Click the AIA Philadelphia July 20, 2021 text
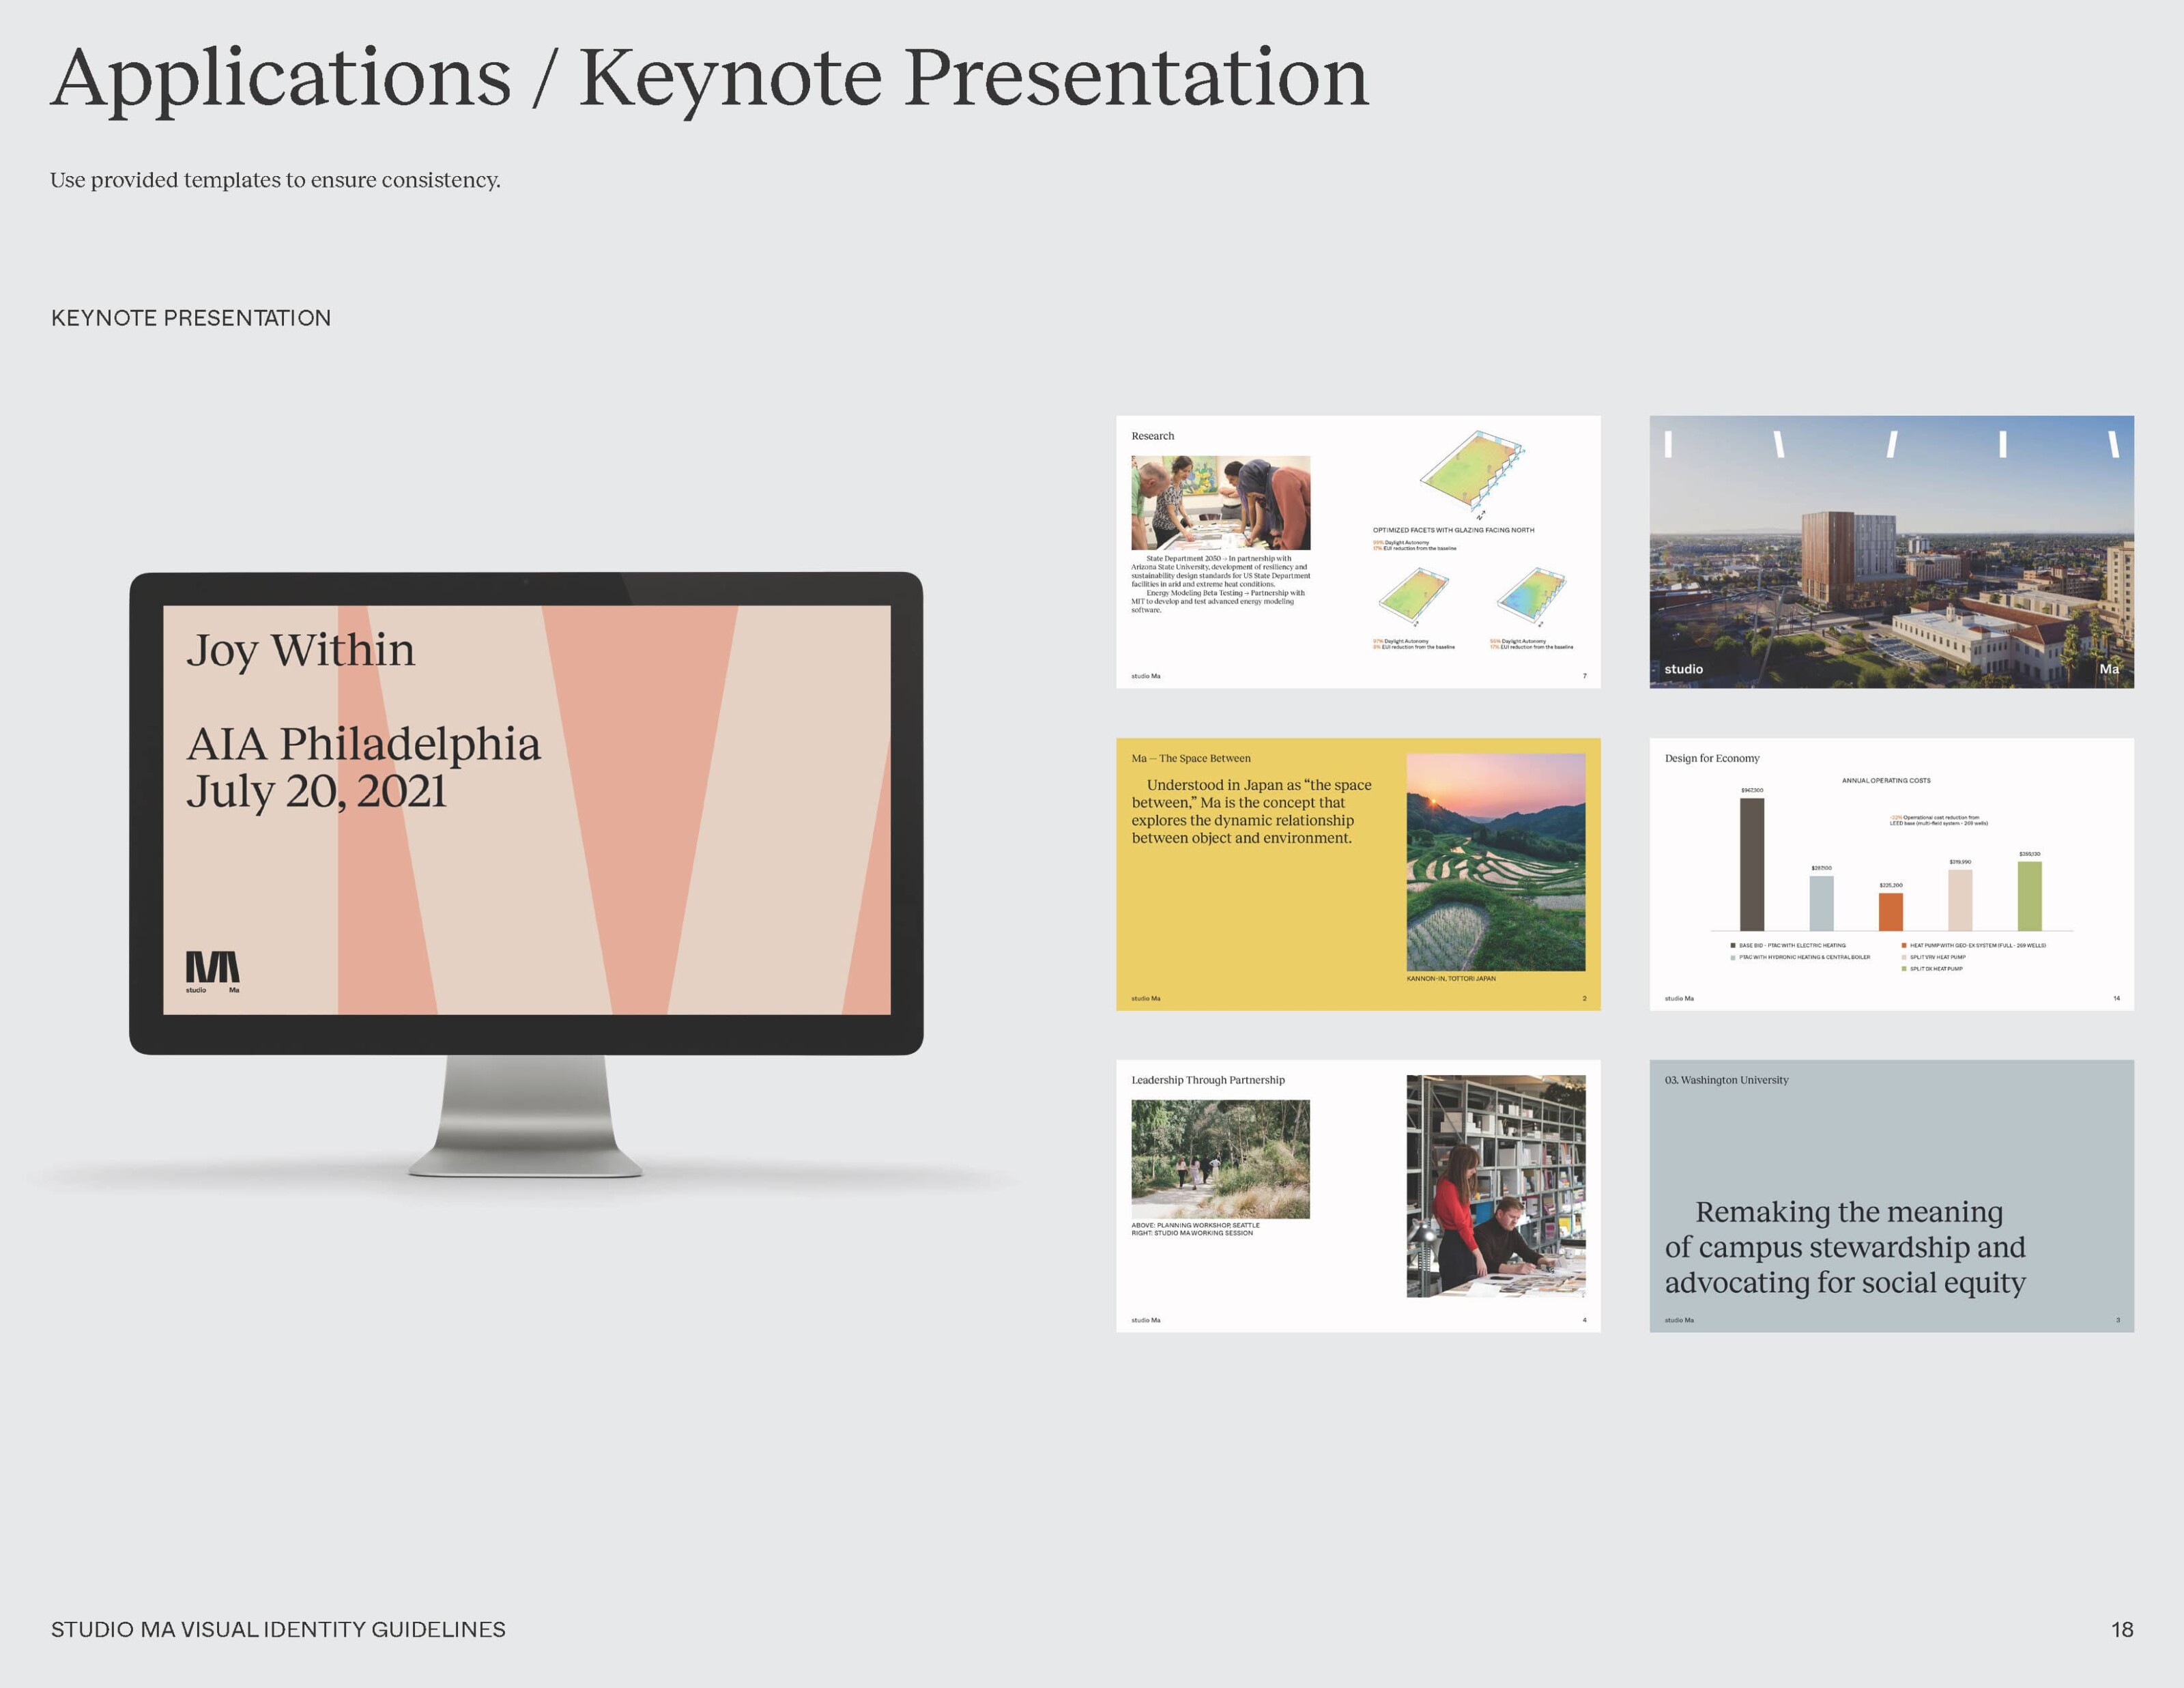Screen dimensions: 2184x1688 pos(362,767)
